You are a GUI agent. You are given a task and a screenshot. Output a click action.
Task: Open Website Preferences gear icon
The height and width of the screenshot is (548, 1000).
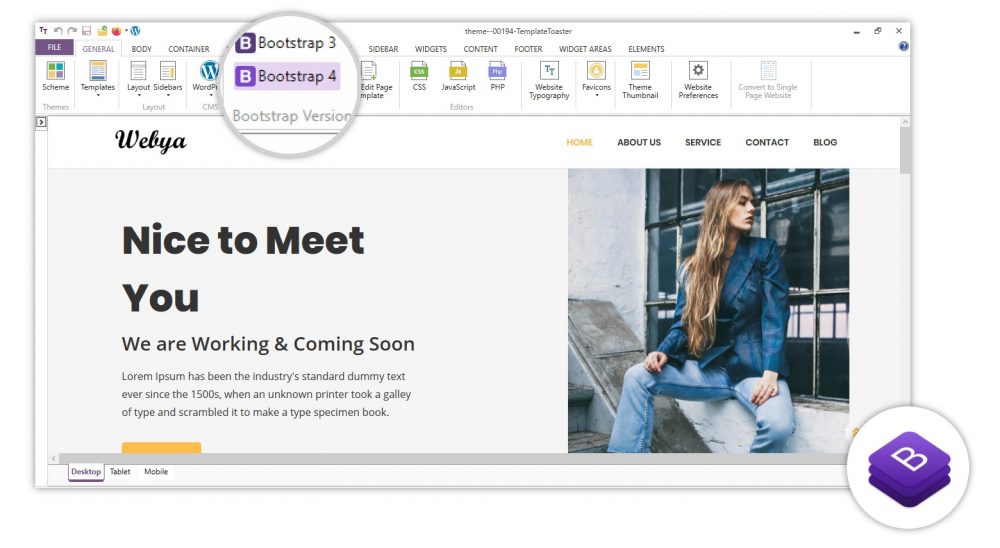tap(698, 71)
